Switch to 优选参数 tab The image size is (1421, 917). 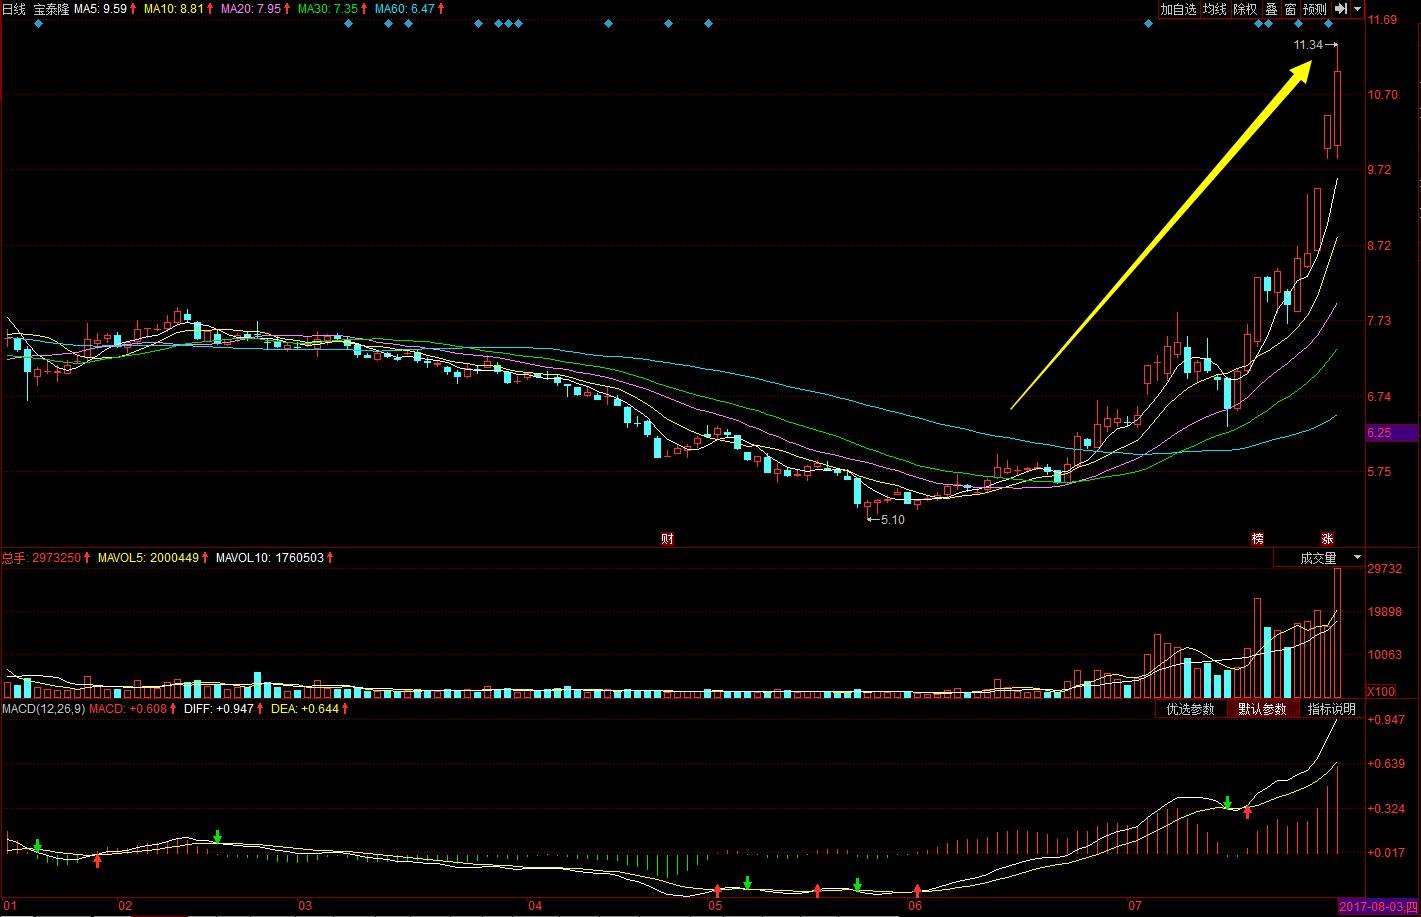[x=1190, y=709]
